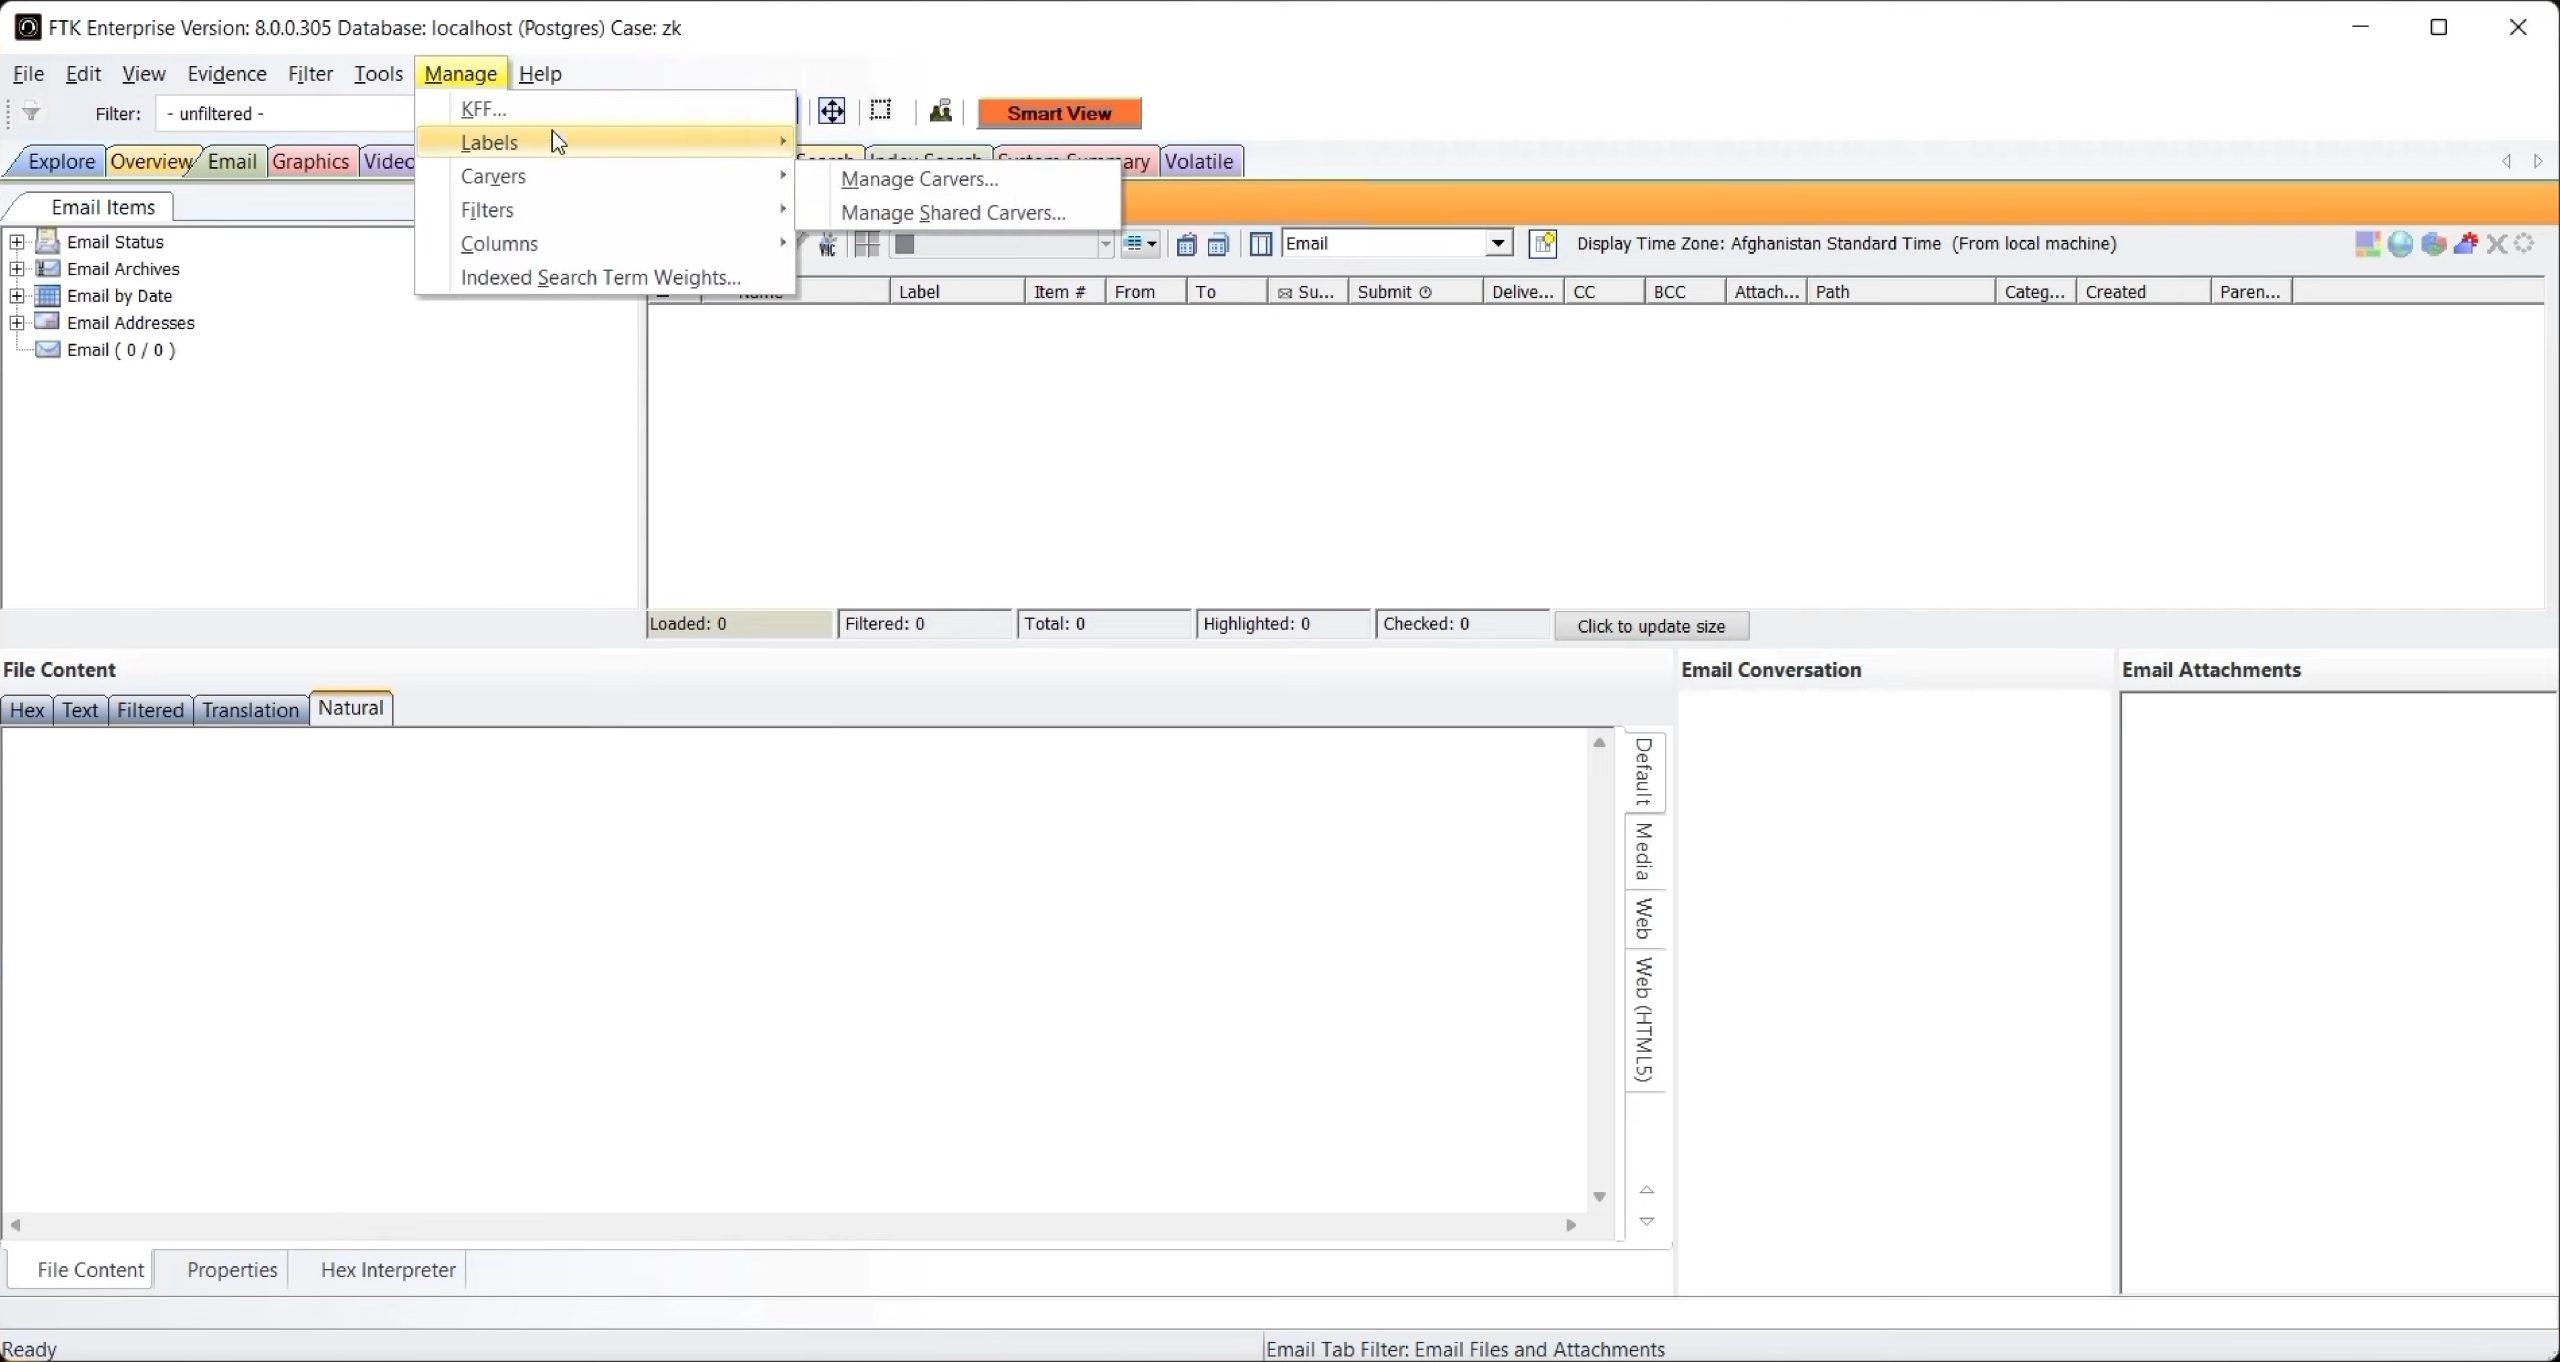
Task: Open the list view mode dropdown arrow
Action: point(1152,244)
